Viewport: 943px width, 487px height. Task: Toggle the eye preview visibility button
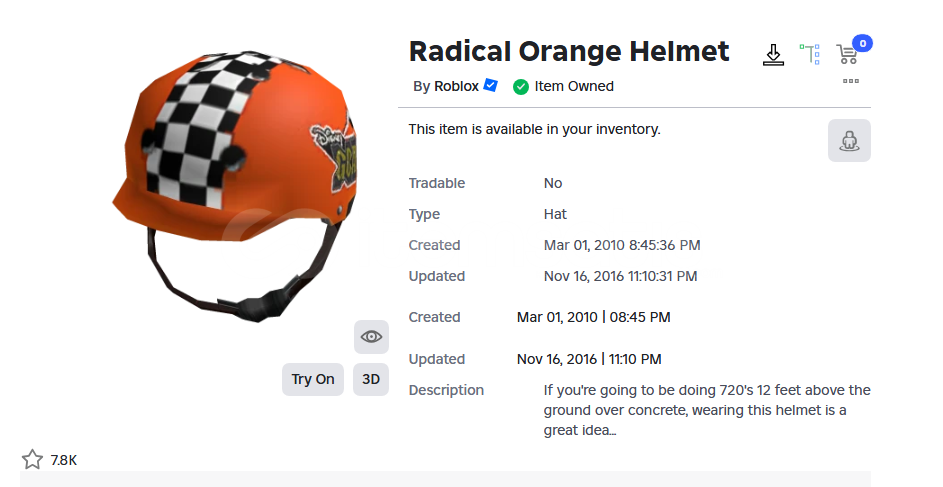(x=371, y=337)
